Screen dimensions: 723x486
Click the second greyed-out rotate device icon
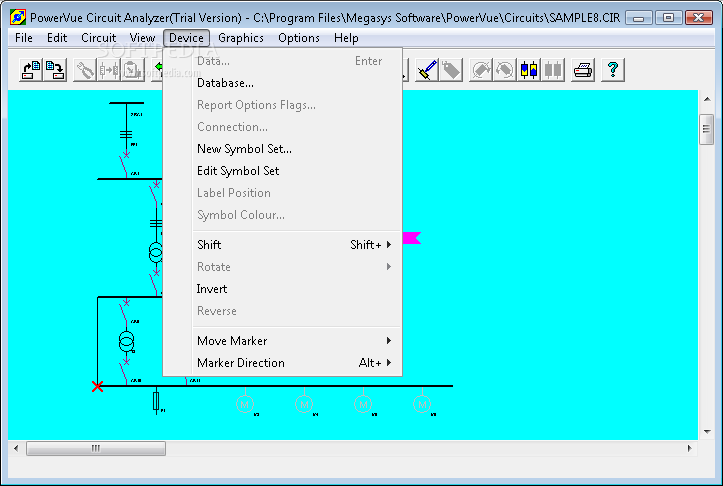(505, 70)
